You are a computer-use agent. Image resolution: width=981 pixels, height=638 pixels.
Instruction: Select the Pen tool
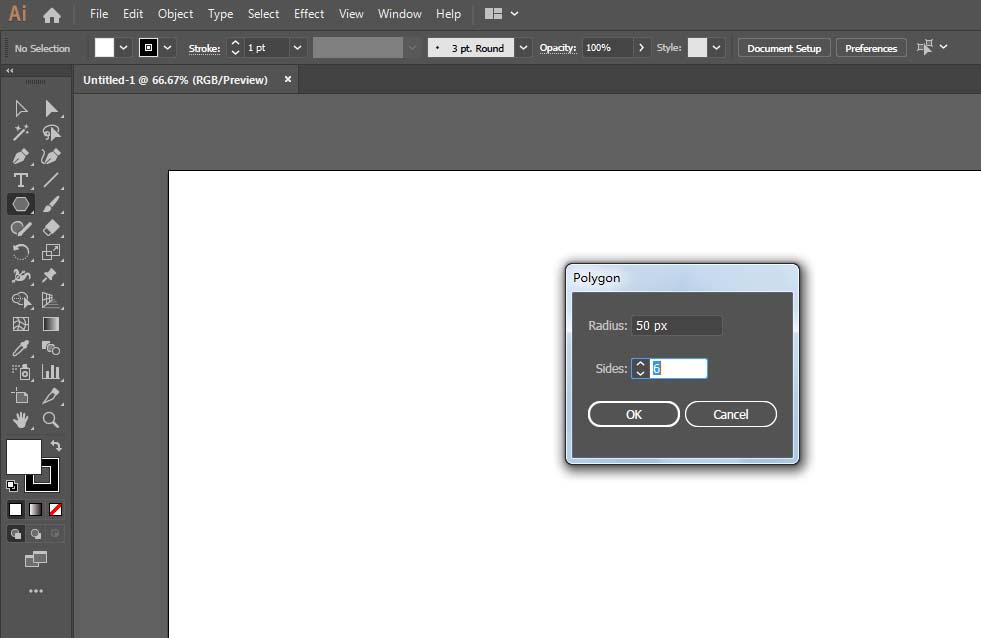coord(21,156)
